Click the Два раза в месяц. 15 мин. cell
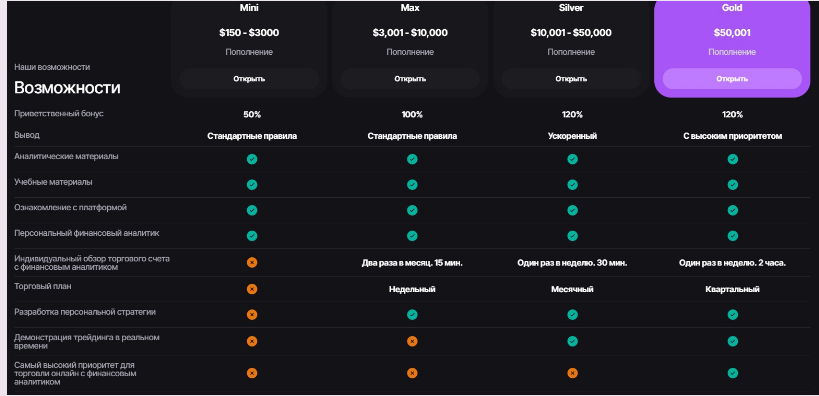This screenshot has width=819, height=396. (412, 263)
